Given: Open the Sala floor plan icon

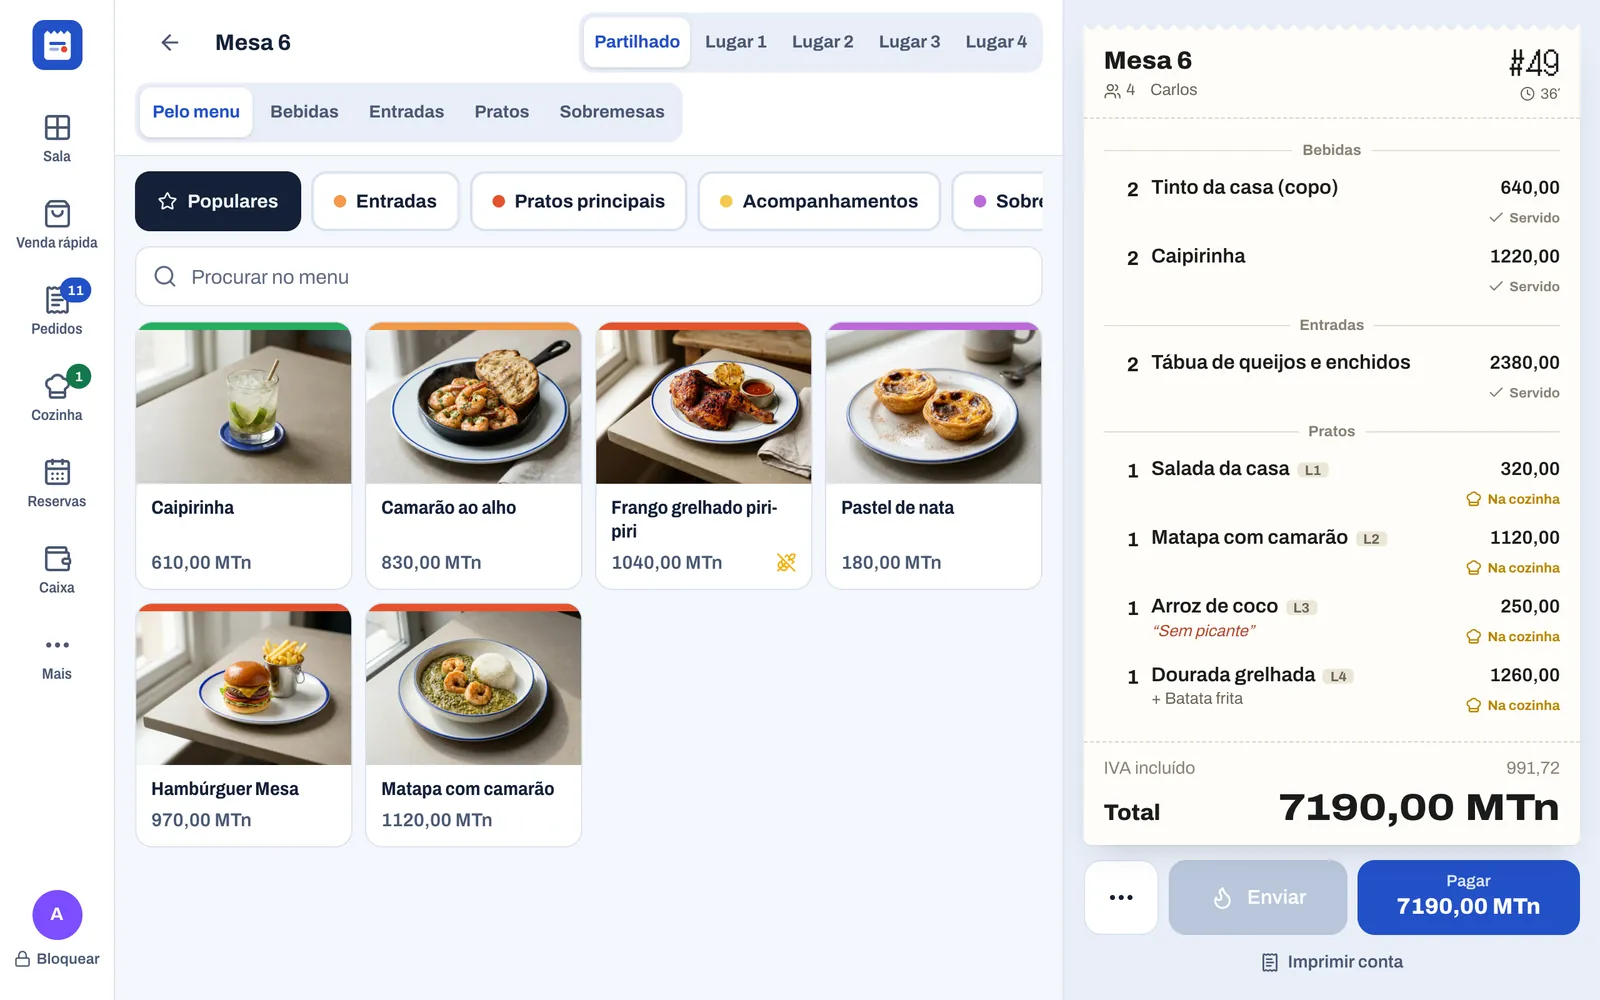Looking at the screenshot, I should pyautogui.click(x=57, y=128).
